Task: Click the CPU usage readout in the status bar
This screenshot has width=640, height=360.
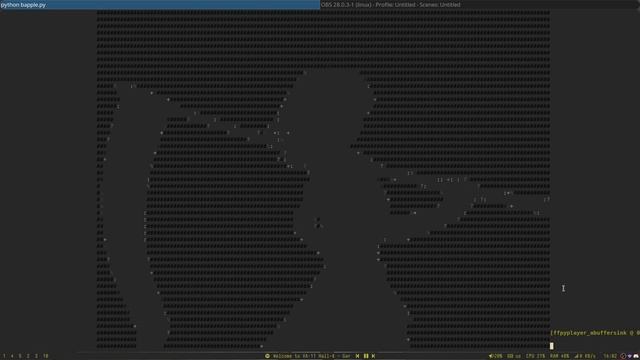Action: pos(535,356)
